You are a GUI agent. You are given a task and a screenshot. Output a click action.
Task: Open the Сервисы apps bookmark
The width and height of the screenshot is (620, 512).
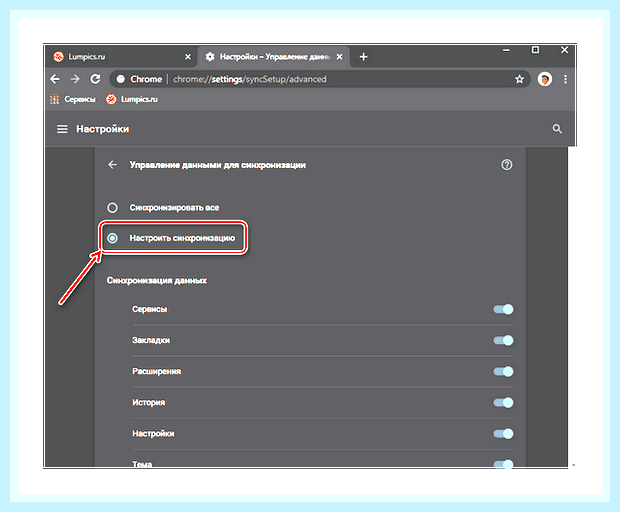pos(73,99)
